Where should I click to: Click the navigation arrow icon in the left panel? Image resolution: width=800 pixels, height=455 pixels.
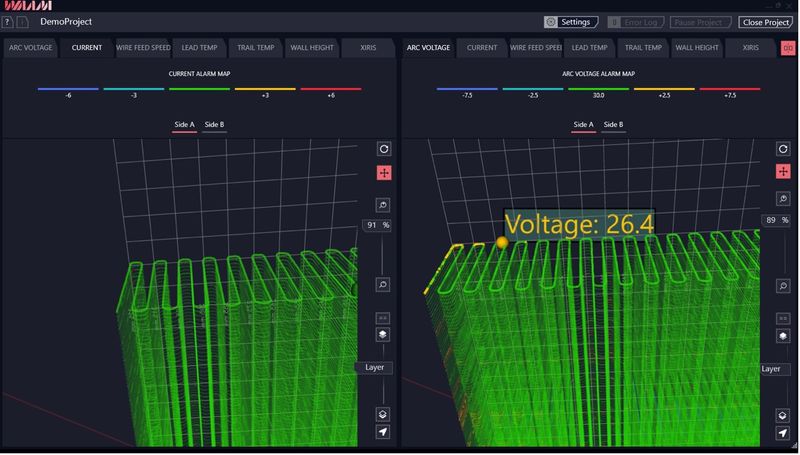pos(383,432)
